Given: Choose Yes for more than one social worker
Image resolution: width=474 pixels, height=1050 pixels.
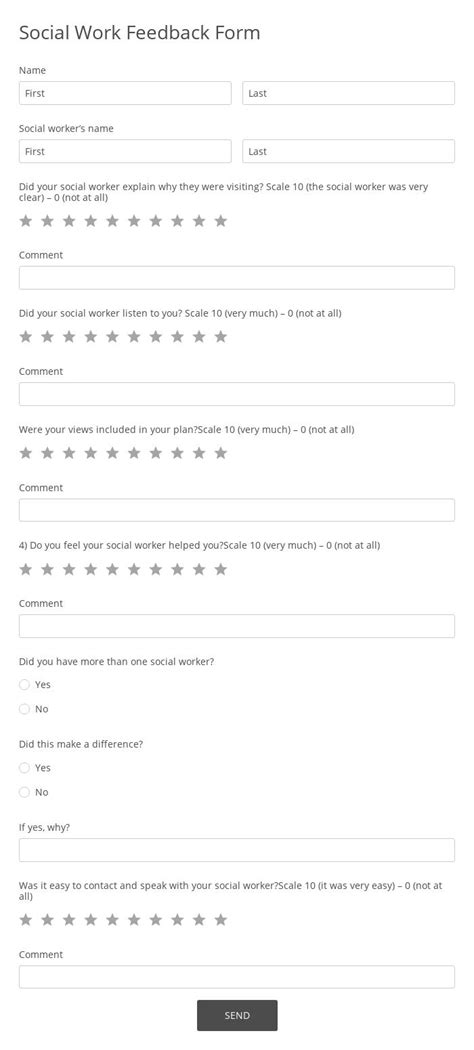Looking at the screenshot, I should click(25, 684).
